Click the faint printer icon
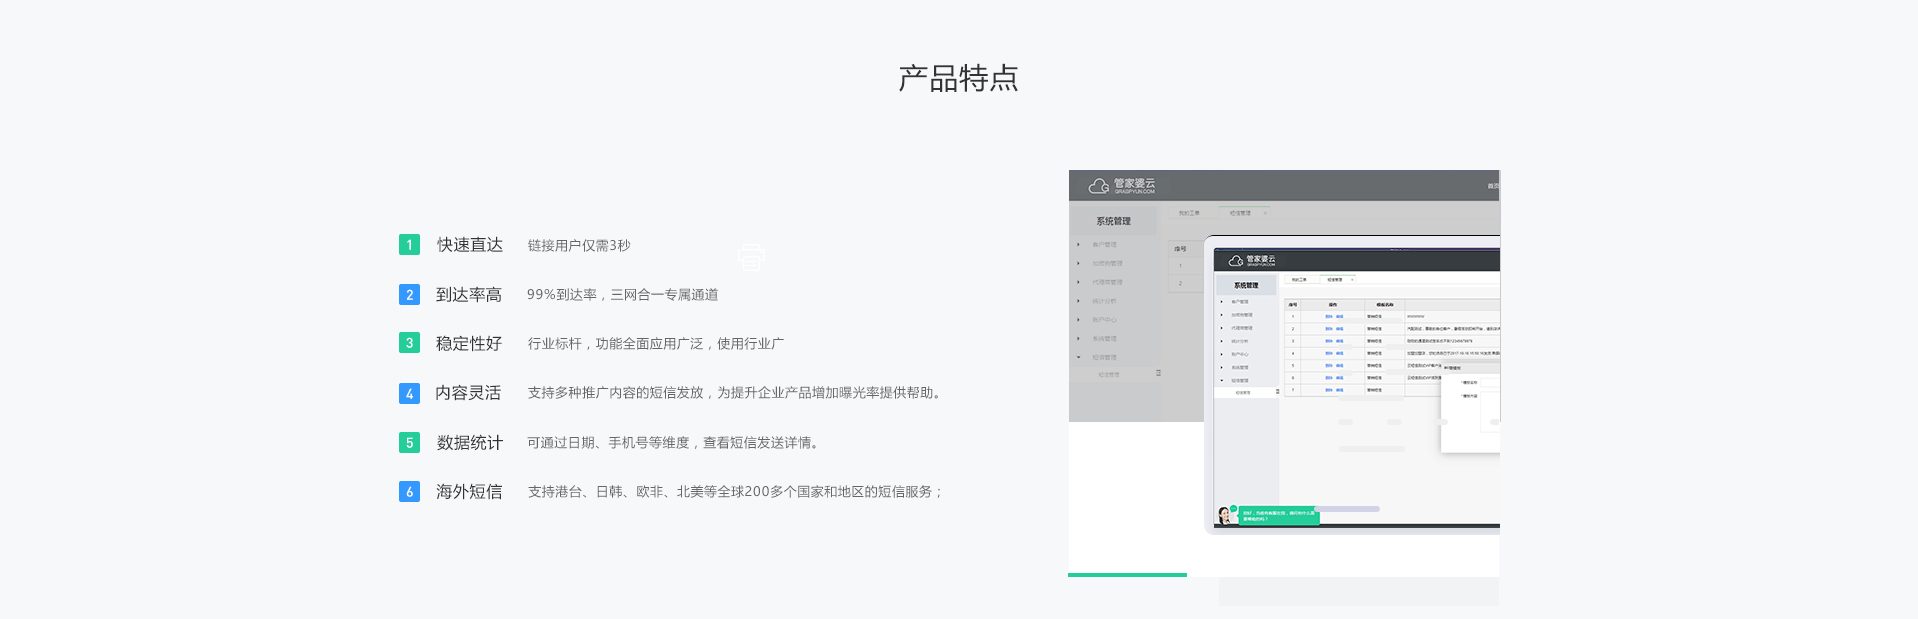The image size is (1918, 619). [751, 257]
